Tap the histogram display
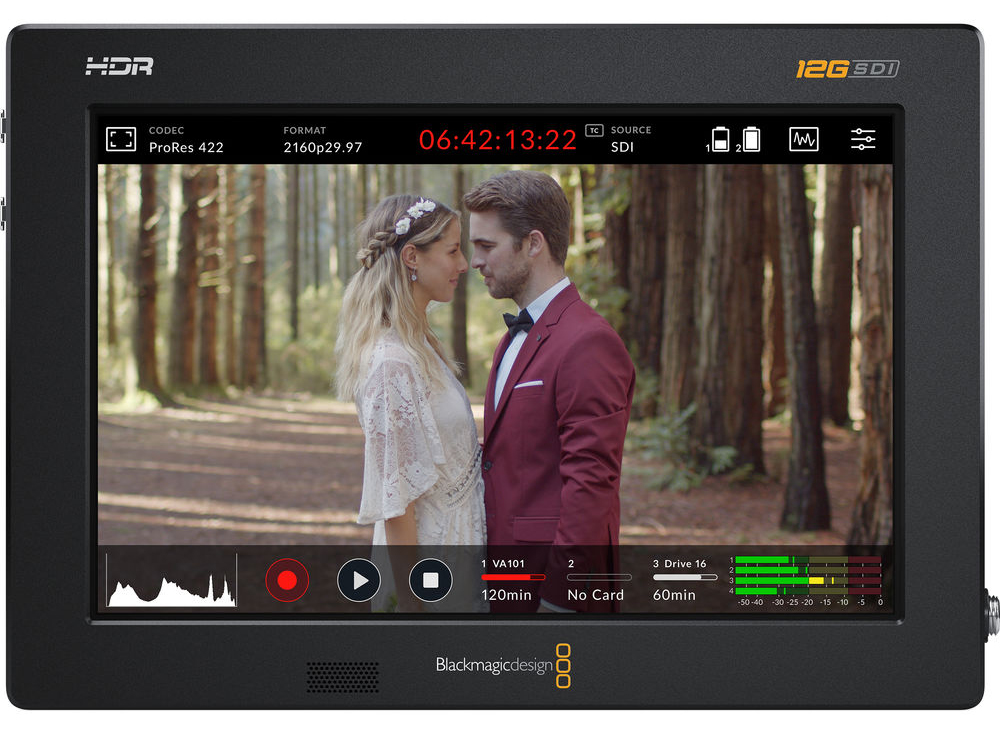The height and width of the screenshot is (734, 1000). (x=171, y=580)
